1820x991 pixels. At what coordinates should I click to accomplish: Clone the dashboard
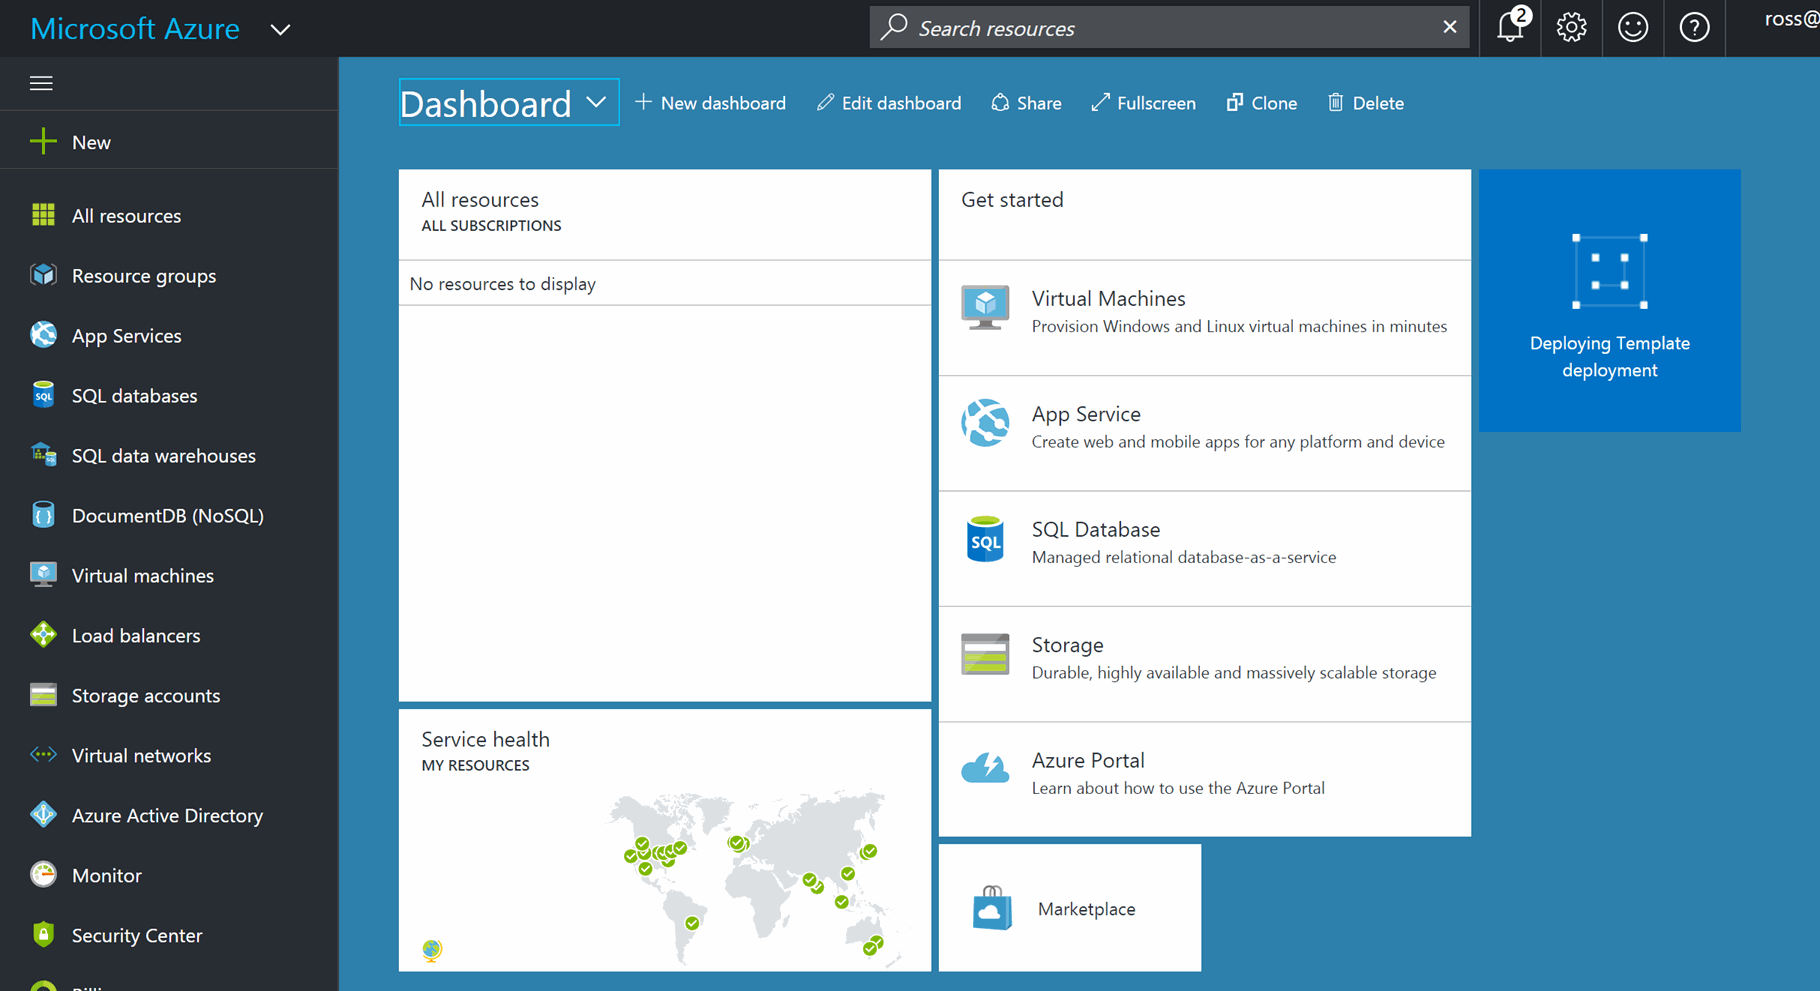click(1261, 103)
